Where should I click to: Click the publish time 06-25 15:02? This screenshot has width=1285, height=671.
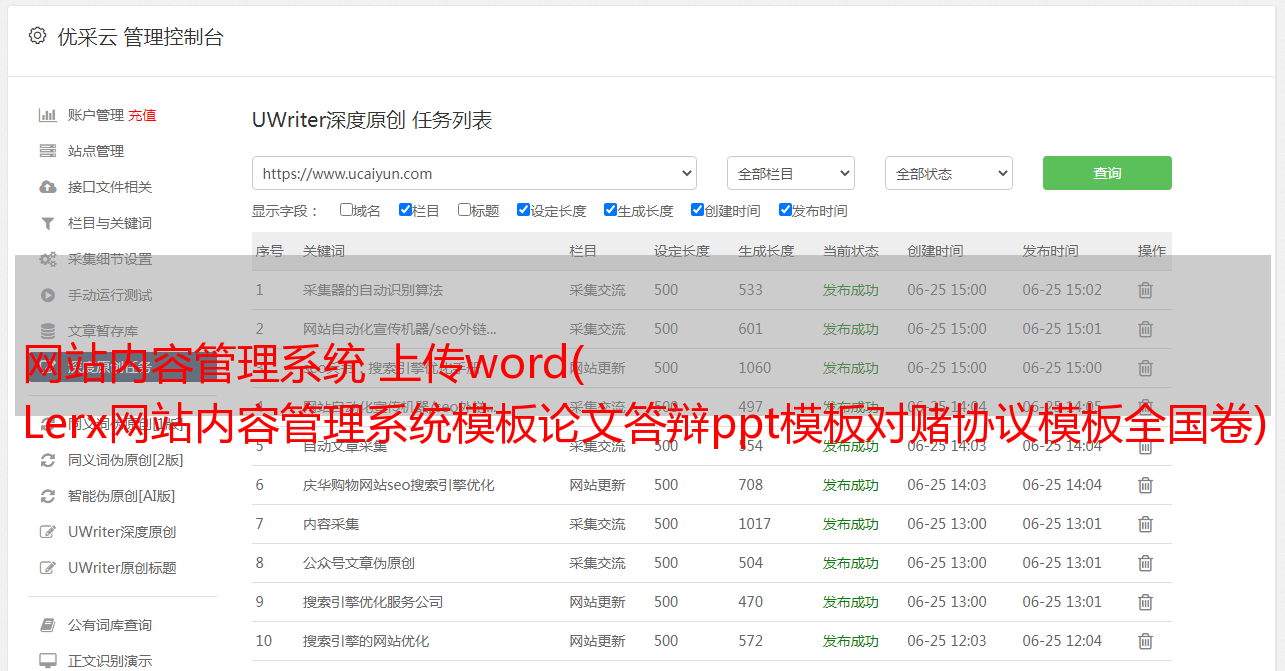coord(1062,290)
